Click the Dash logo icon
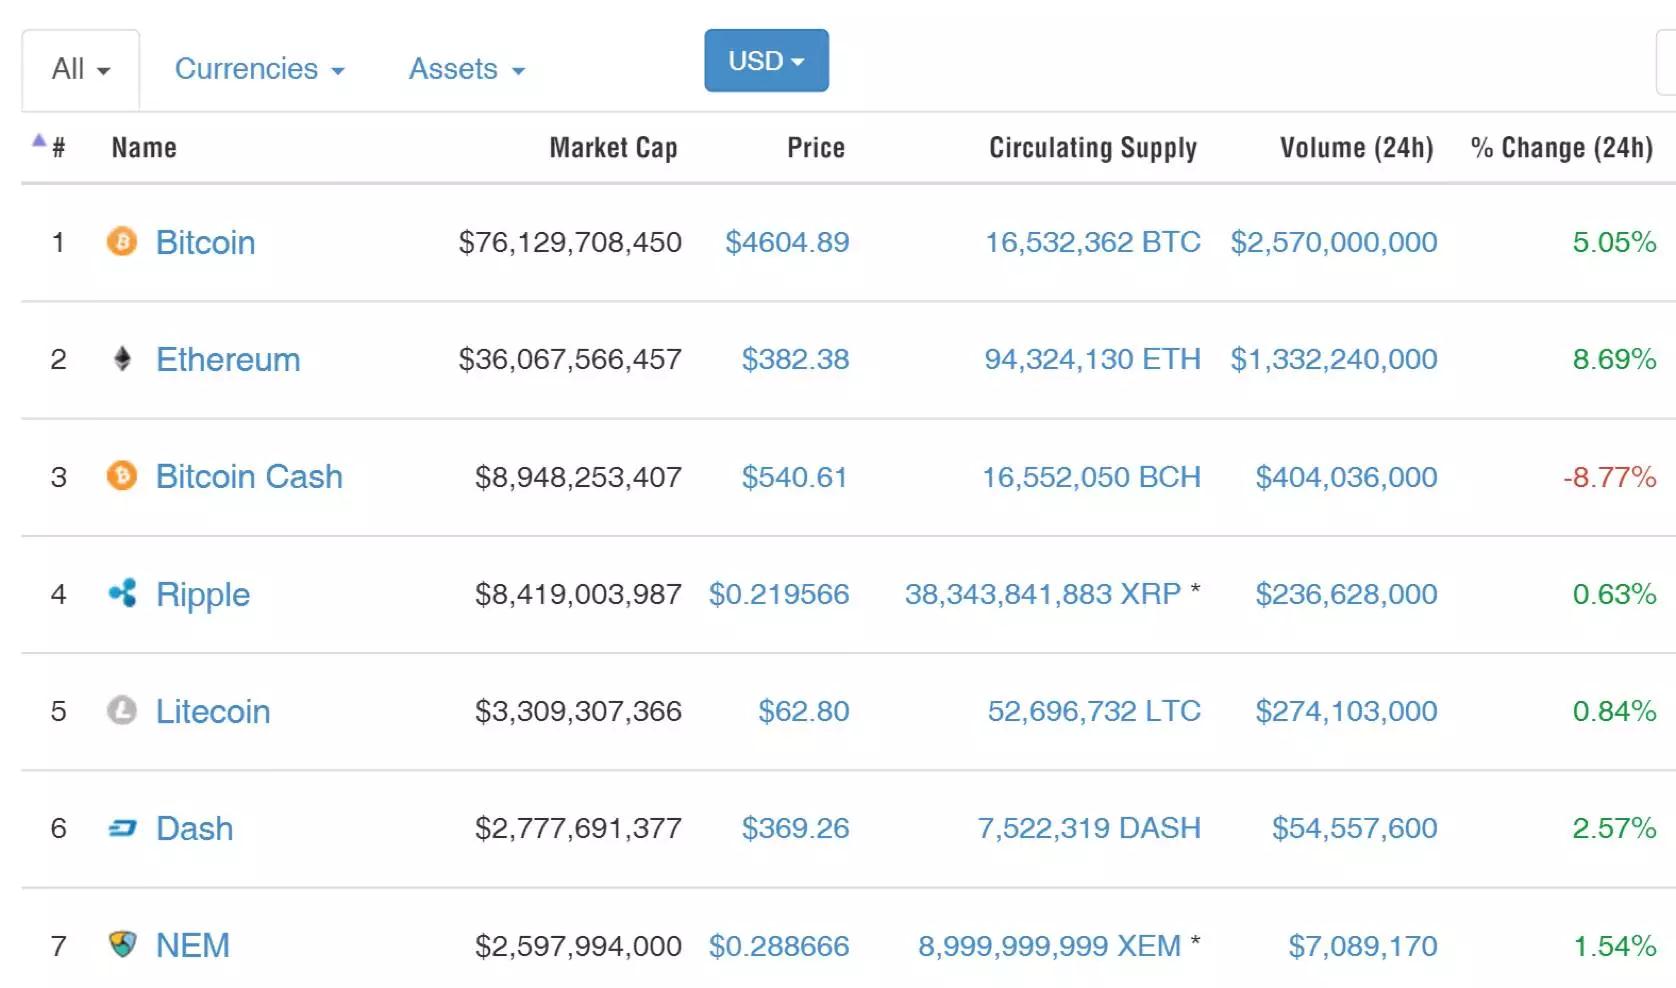 click(122, 828)
